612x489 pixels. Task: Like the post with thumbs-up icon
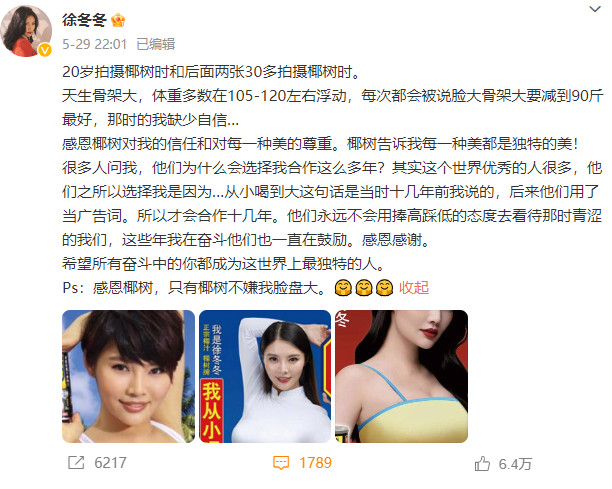[x=482, y=464]
